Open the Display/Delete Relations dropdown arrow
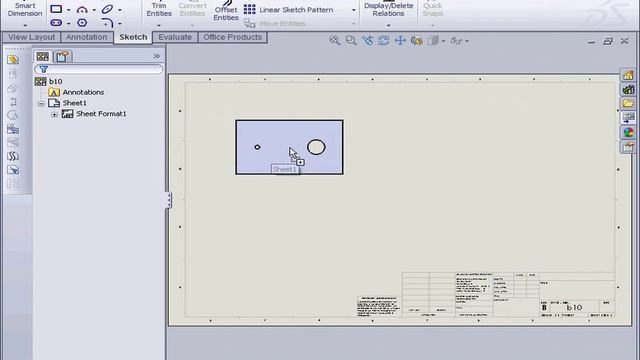 click(388, 25)
